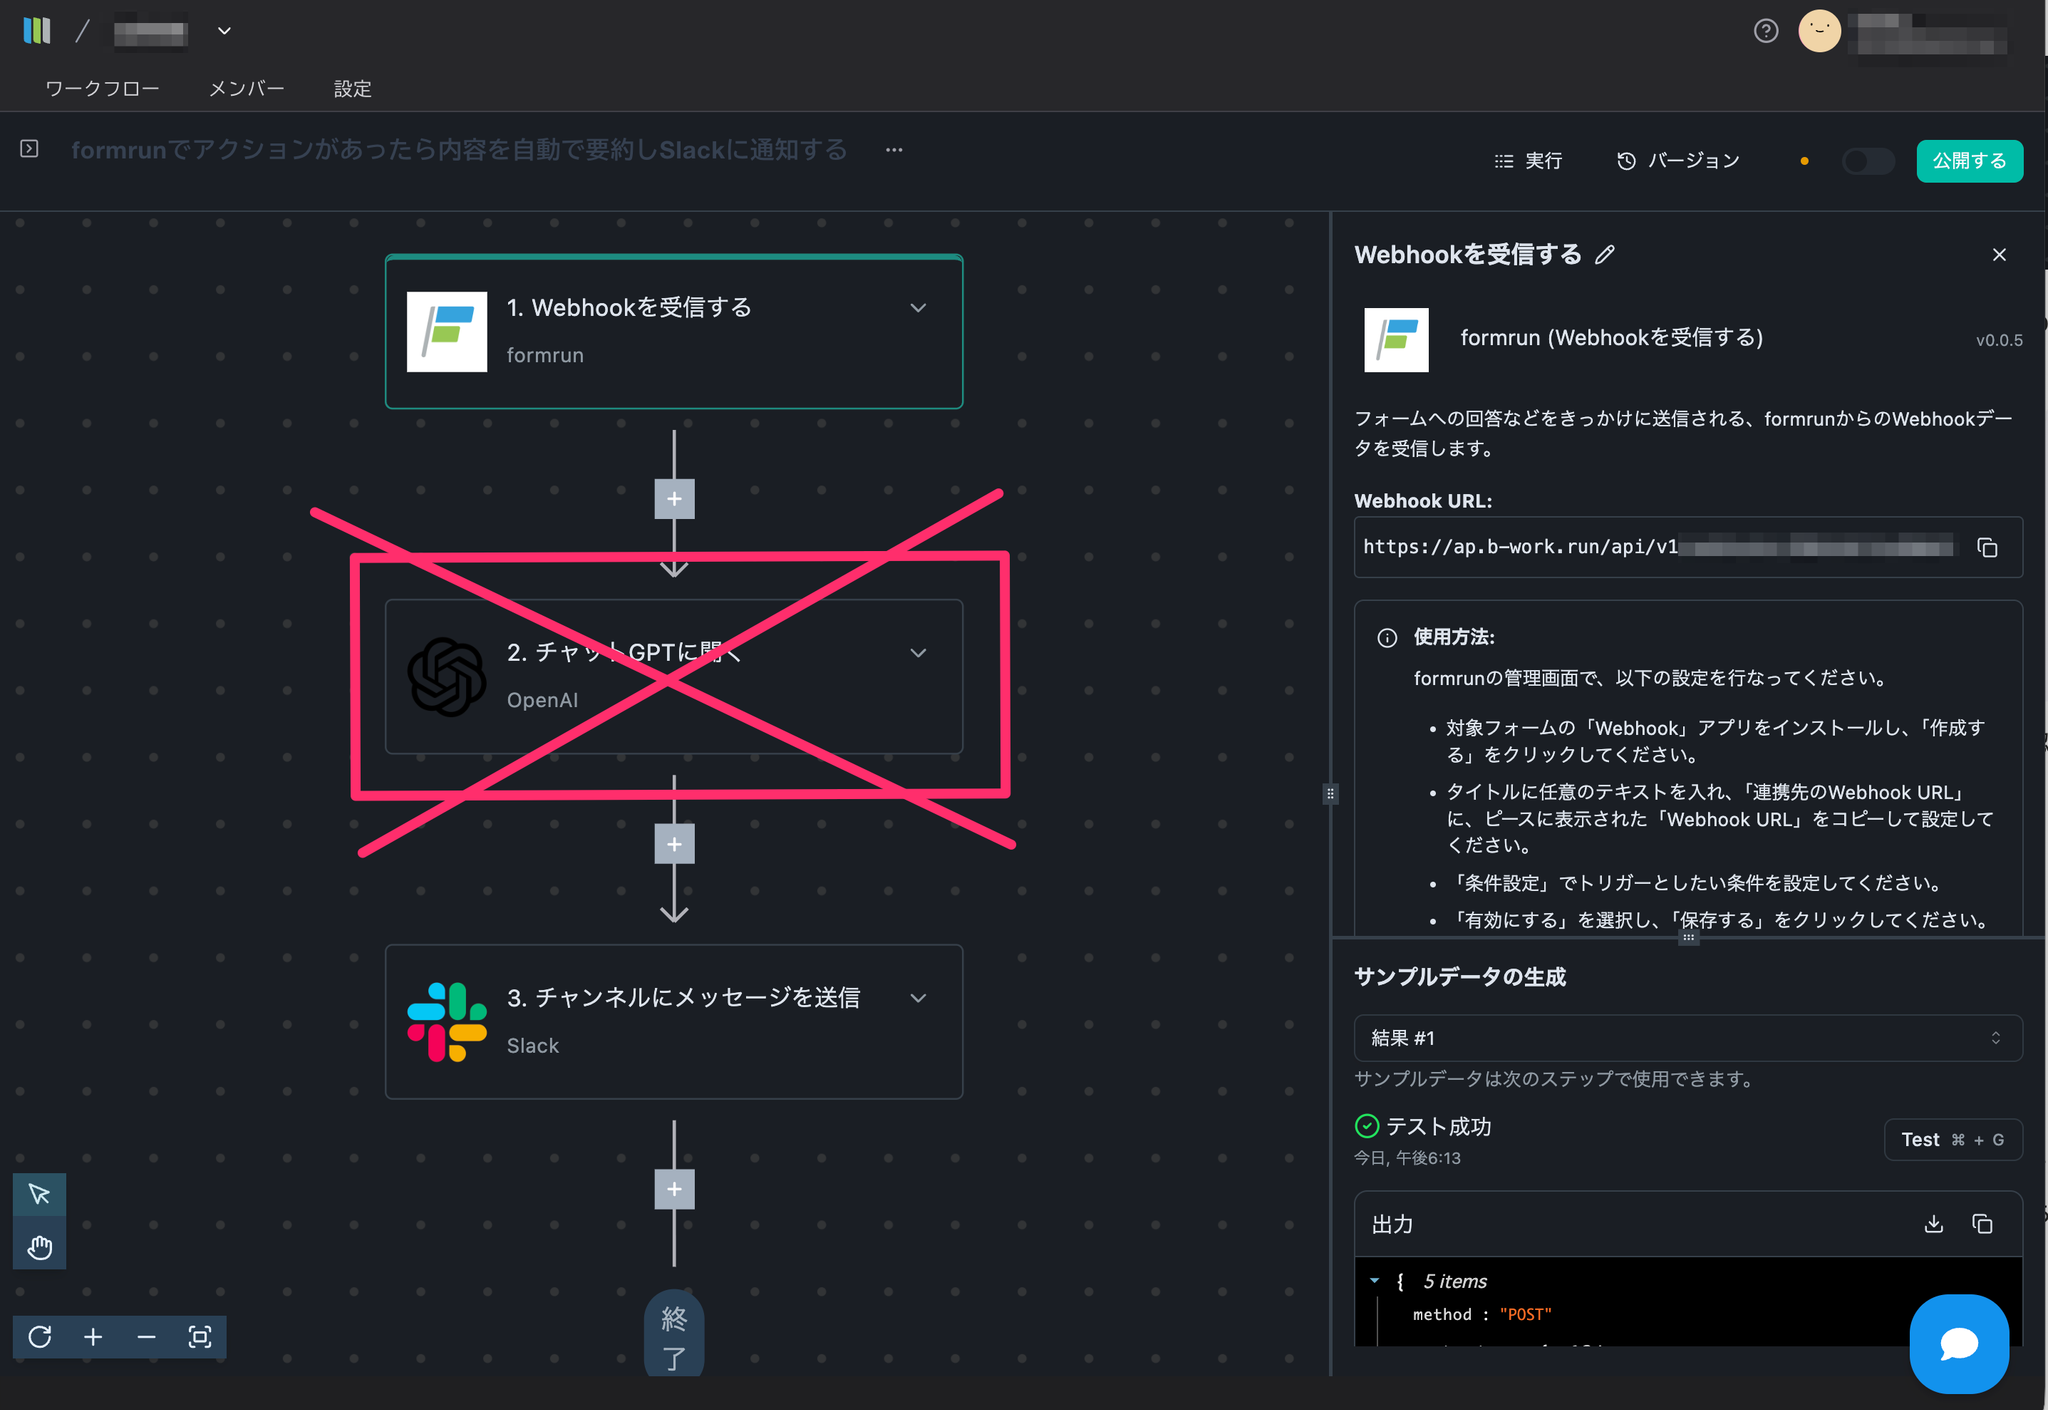This screenshot has width=2048, height=1410.
Task: Download the output JSON data
Action: point(1933,1224)
